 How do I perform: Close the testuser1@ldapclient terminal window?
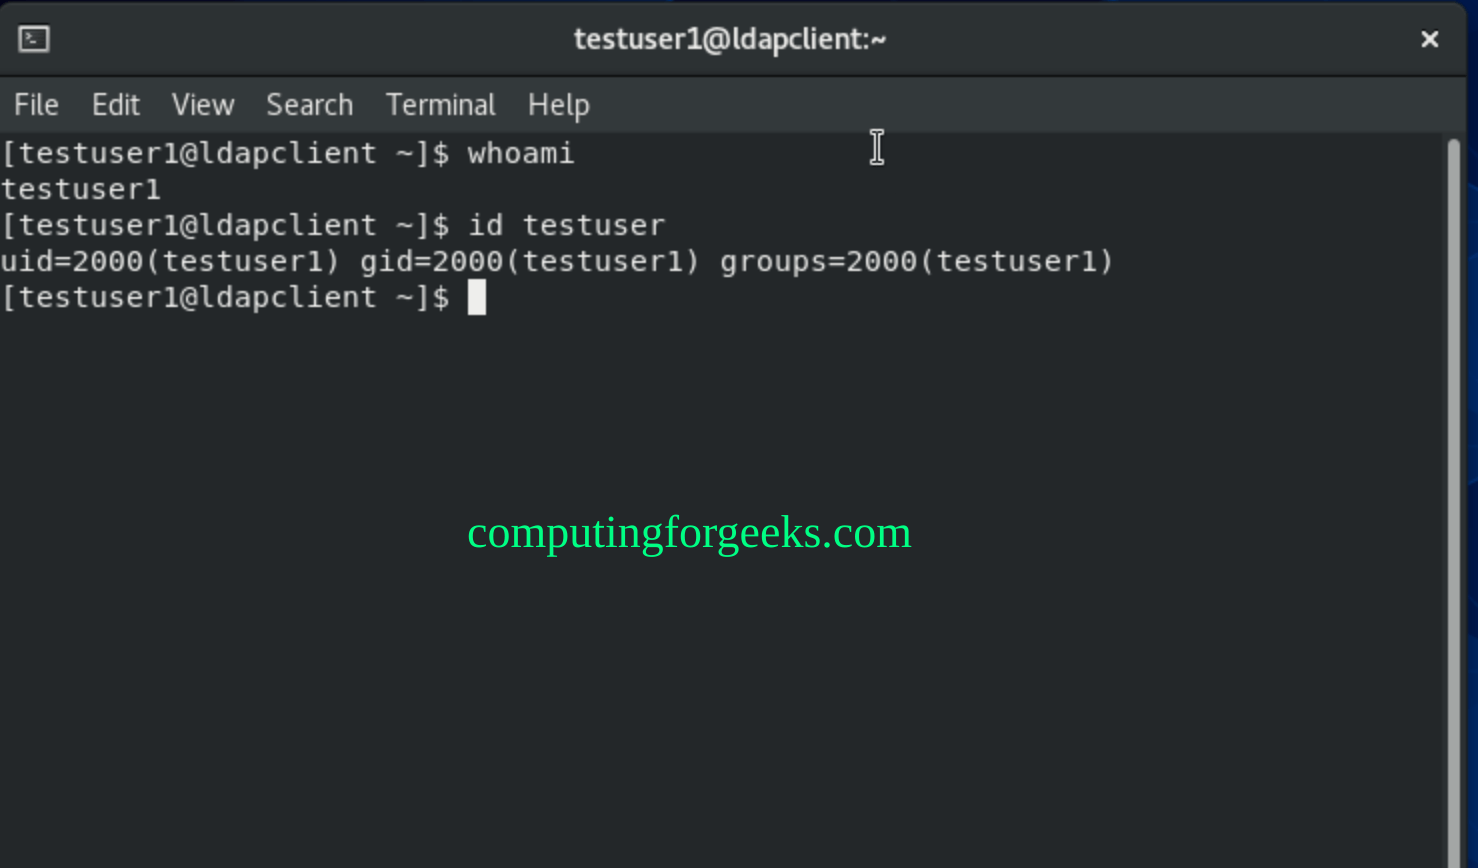tap(1429, 39)
